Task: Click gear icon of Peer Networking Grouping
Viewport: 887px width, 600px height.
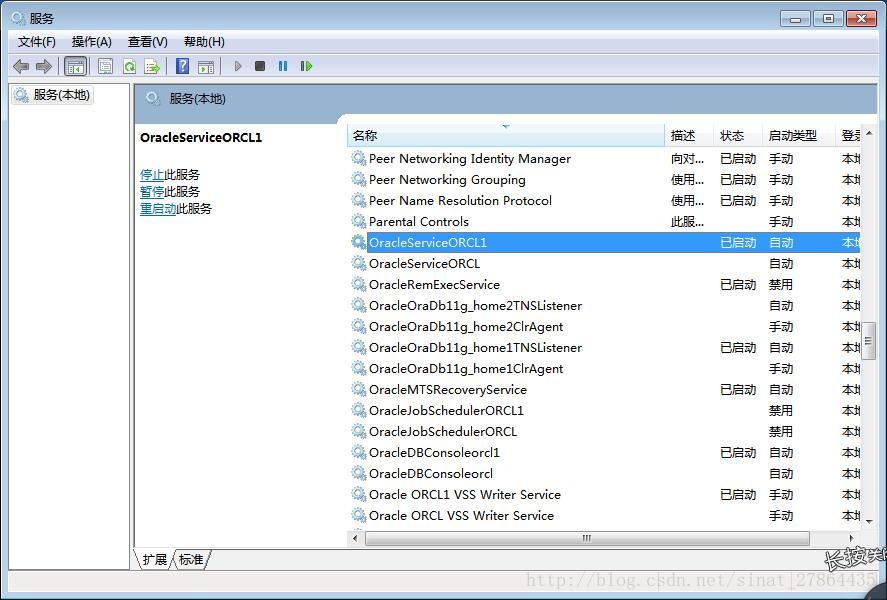Action: point(359,179)
